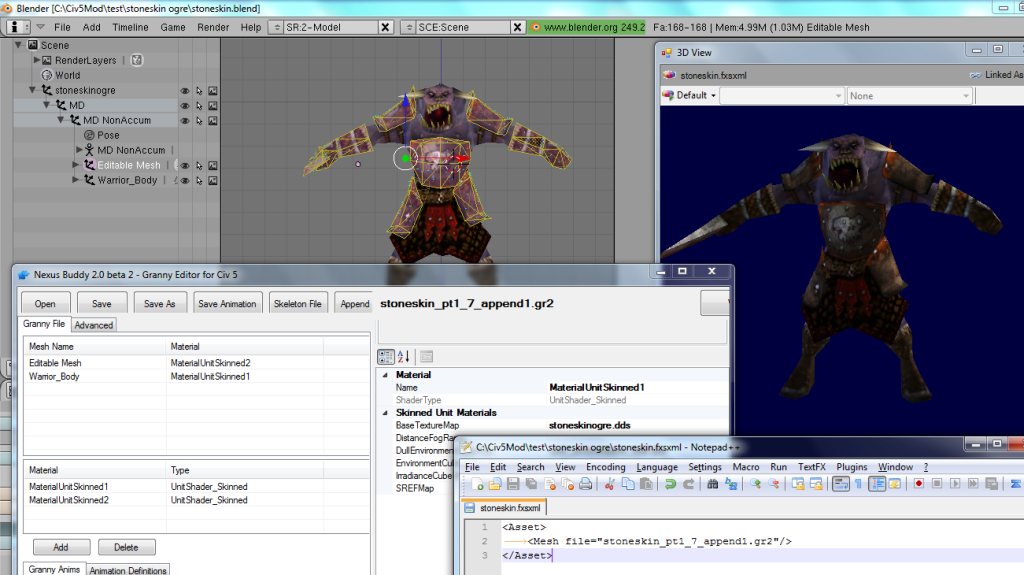The width and height of the screenshot is (1024, 575).
Task: Click Notepad++ Cut scissors icon
Action: pyautogui.click(x=609, y=484)
